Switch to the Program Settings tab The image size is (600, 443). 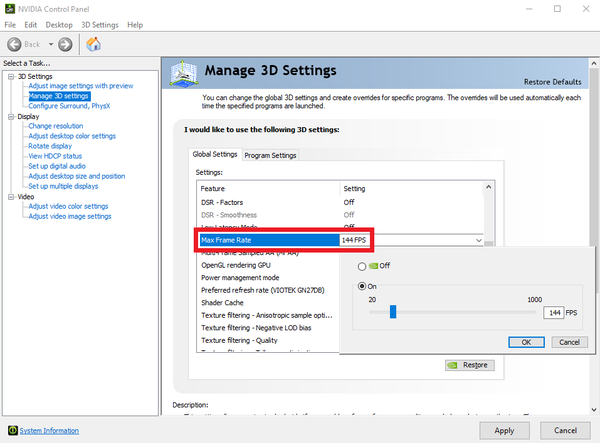(x=271, y=155)
